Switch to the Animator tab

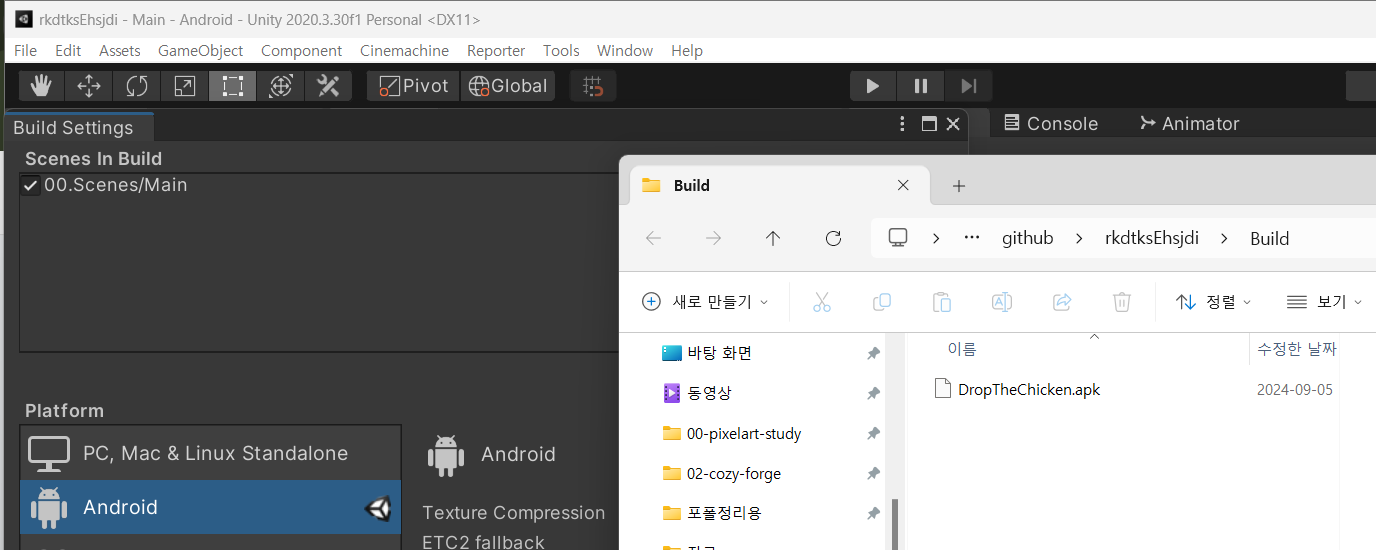1189,124
